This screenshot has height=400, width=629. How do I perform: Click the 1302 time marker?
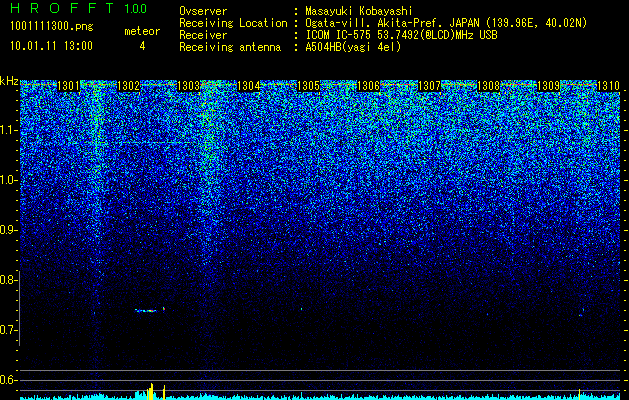pos(128,86)
